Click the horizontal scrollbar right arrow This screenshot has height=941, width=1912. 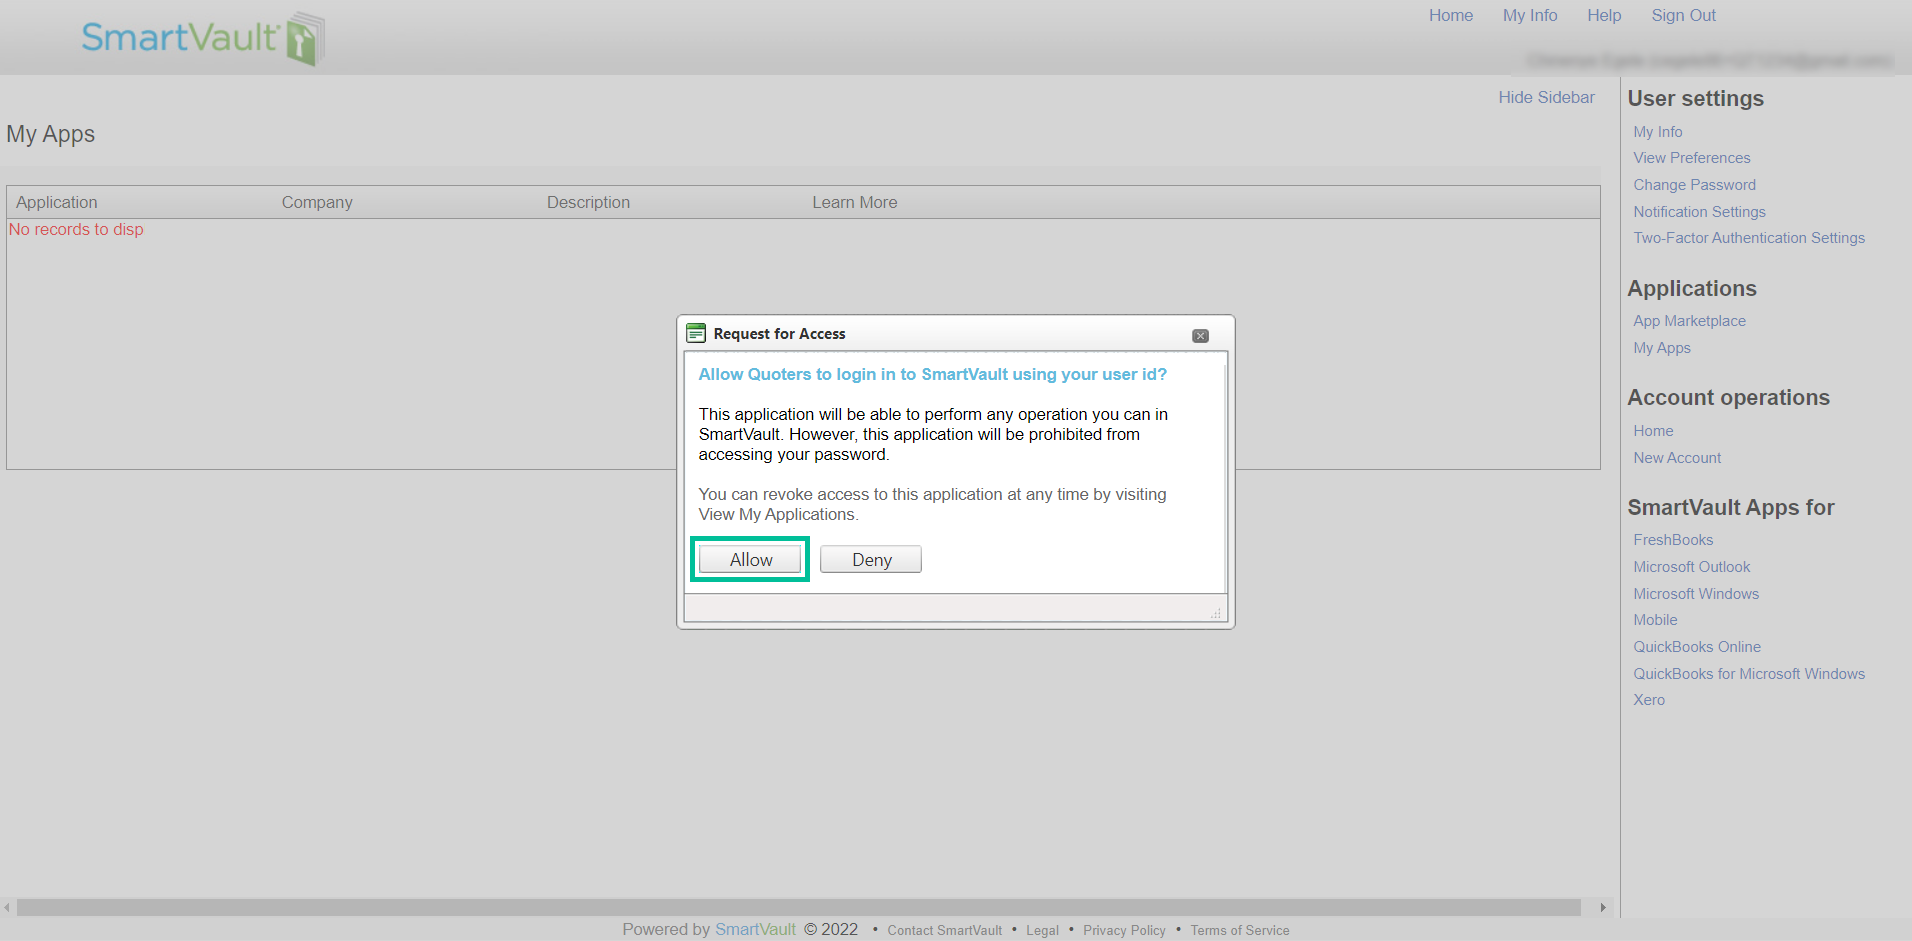coord(1603,908)
